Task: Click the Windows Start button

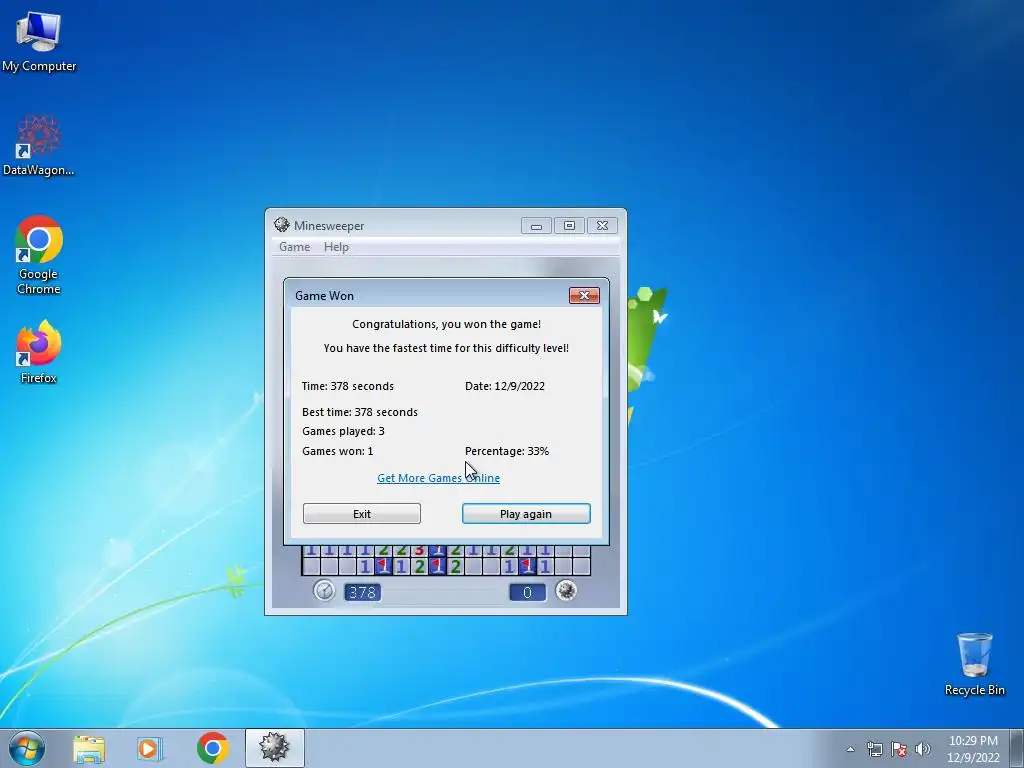Action: pos(27,748)
